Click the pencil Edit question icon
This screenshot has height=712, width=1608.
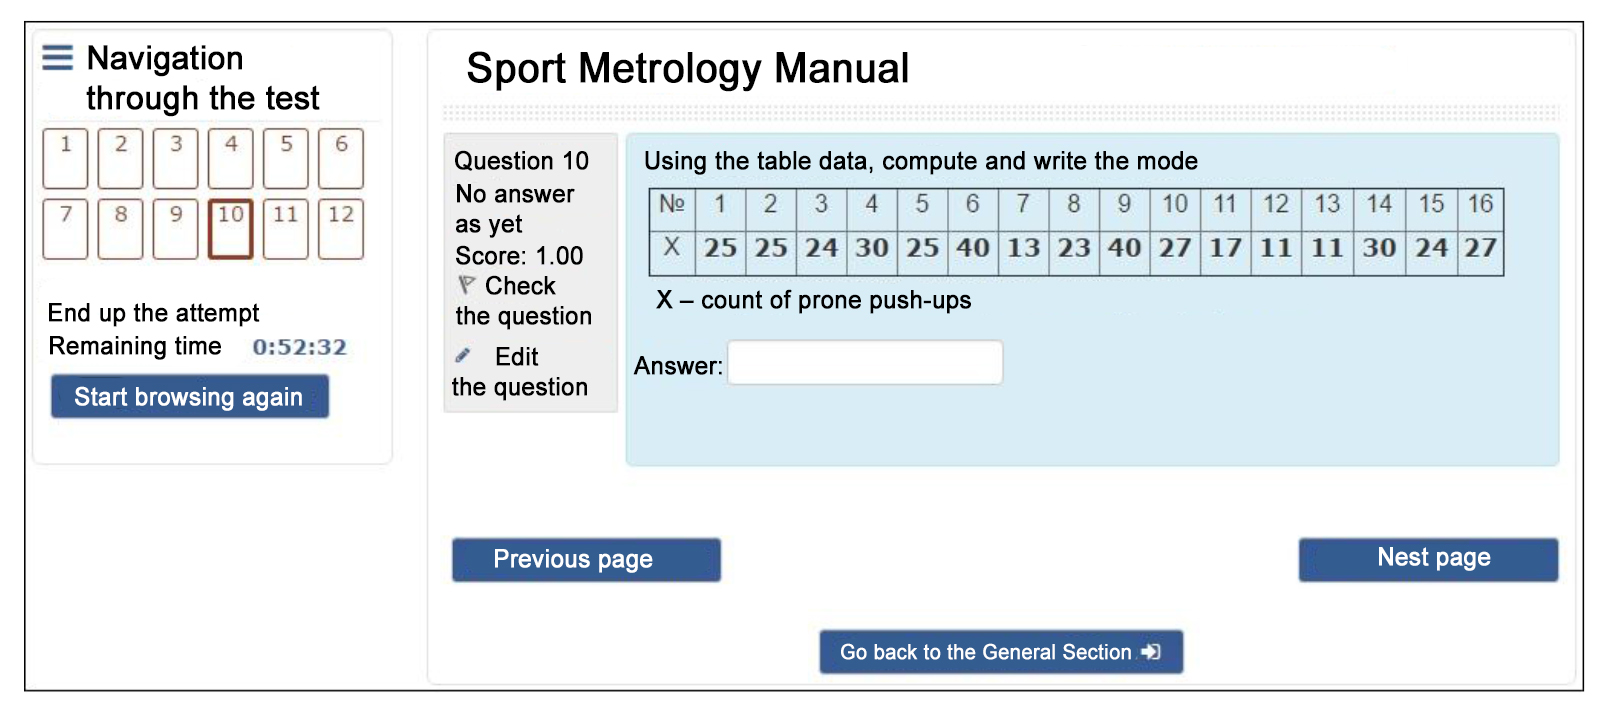pyautogui.click(x=463, y=356)
